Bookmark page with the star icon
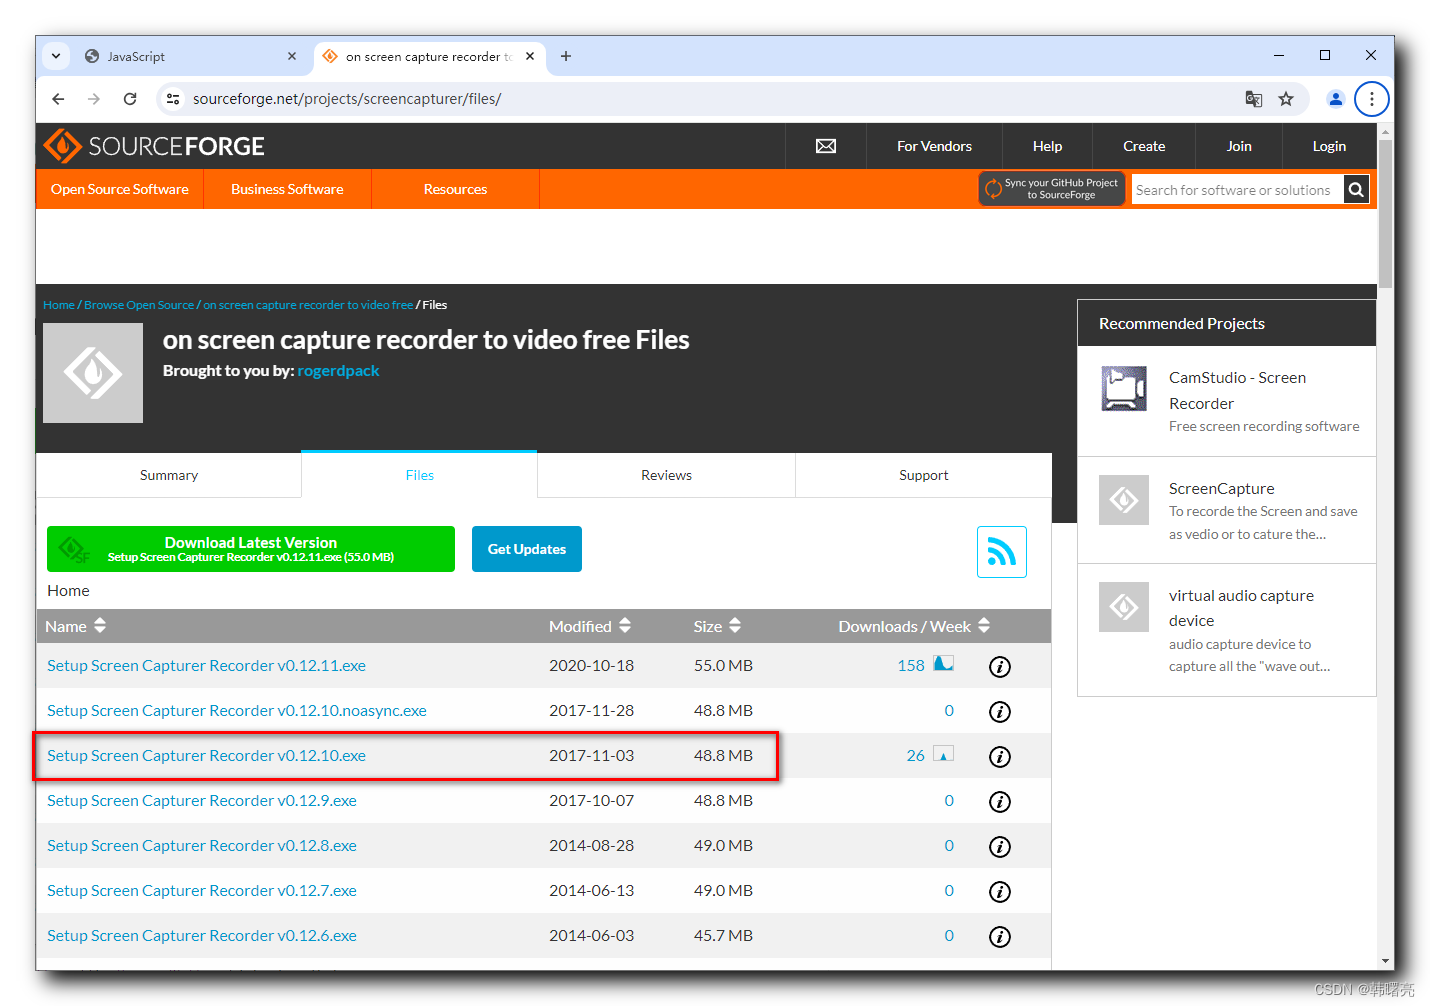 point(1286,99)
